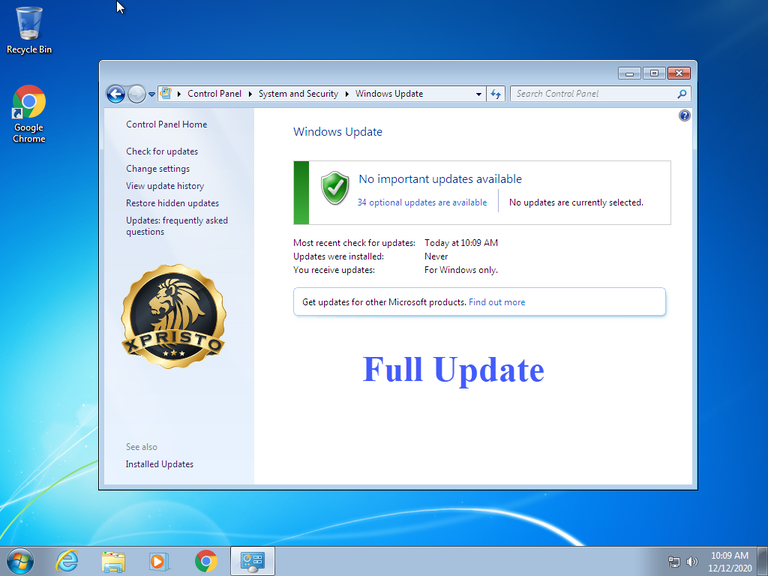Open Windows Explorer from taskbar

coord(113,561)
